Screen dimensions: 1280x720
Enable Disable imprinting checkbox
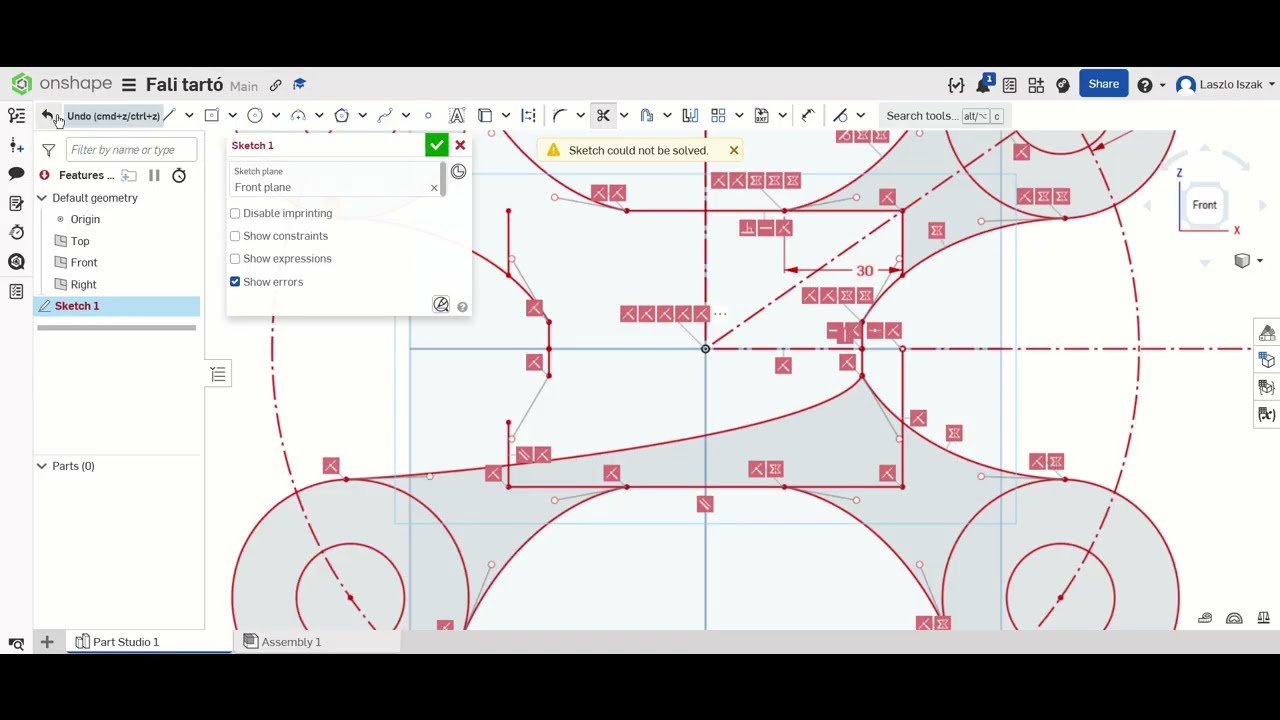[x=235, y=213]
